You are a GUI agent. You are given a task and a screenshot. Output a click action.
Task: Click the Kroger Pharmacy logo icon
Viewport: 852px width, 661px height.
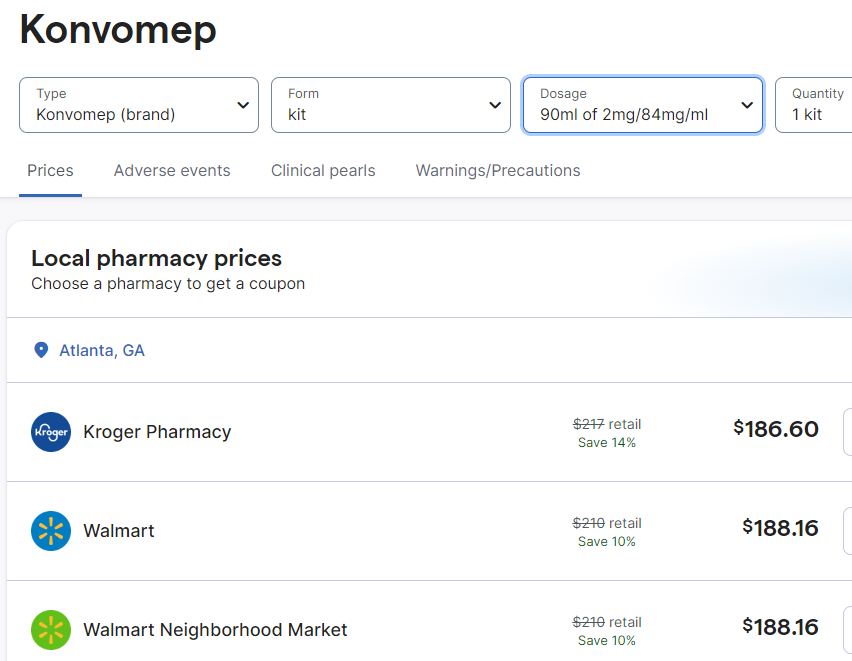point(51,432)
